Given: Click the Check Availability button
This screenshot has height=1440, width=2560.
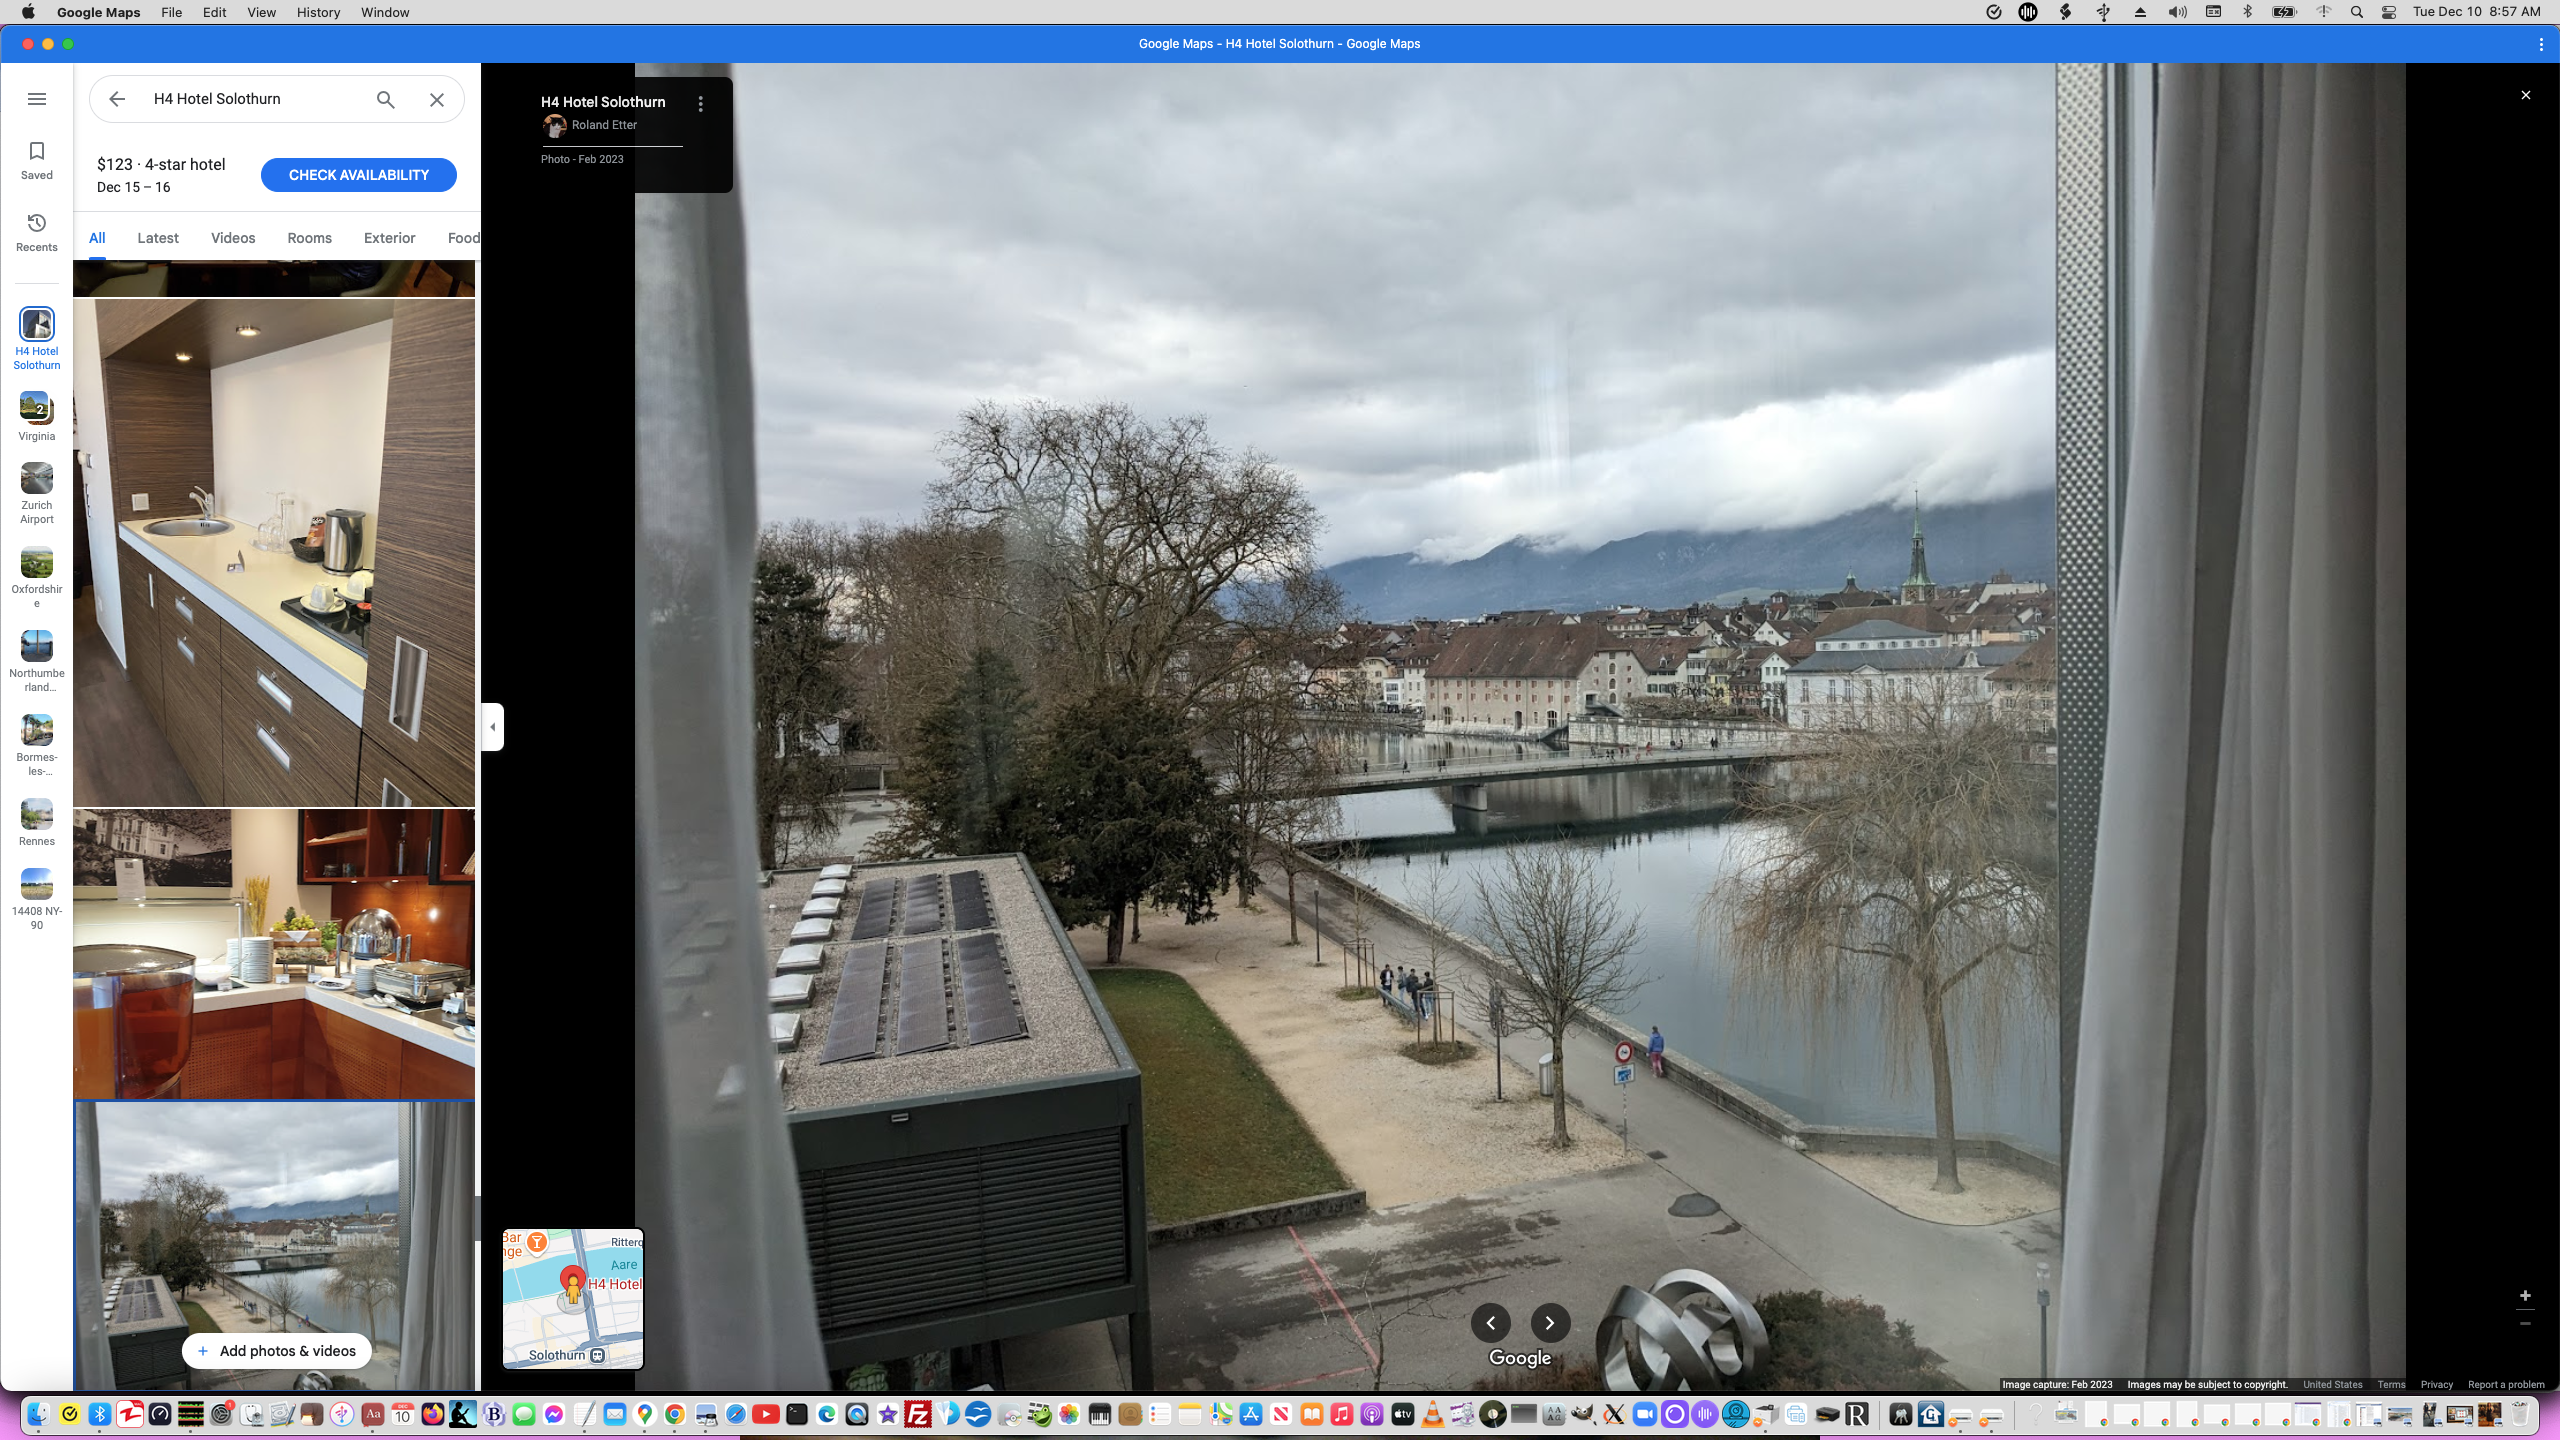Looking at the screenshot, I should pyautogui.click(x=358, y=175).
